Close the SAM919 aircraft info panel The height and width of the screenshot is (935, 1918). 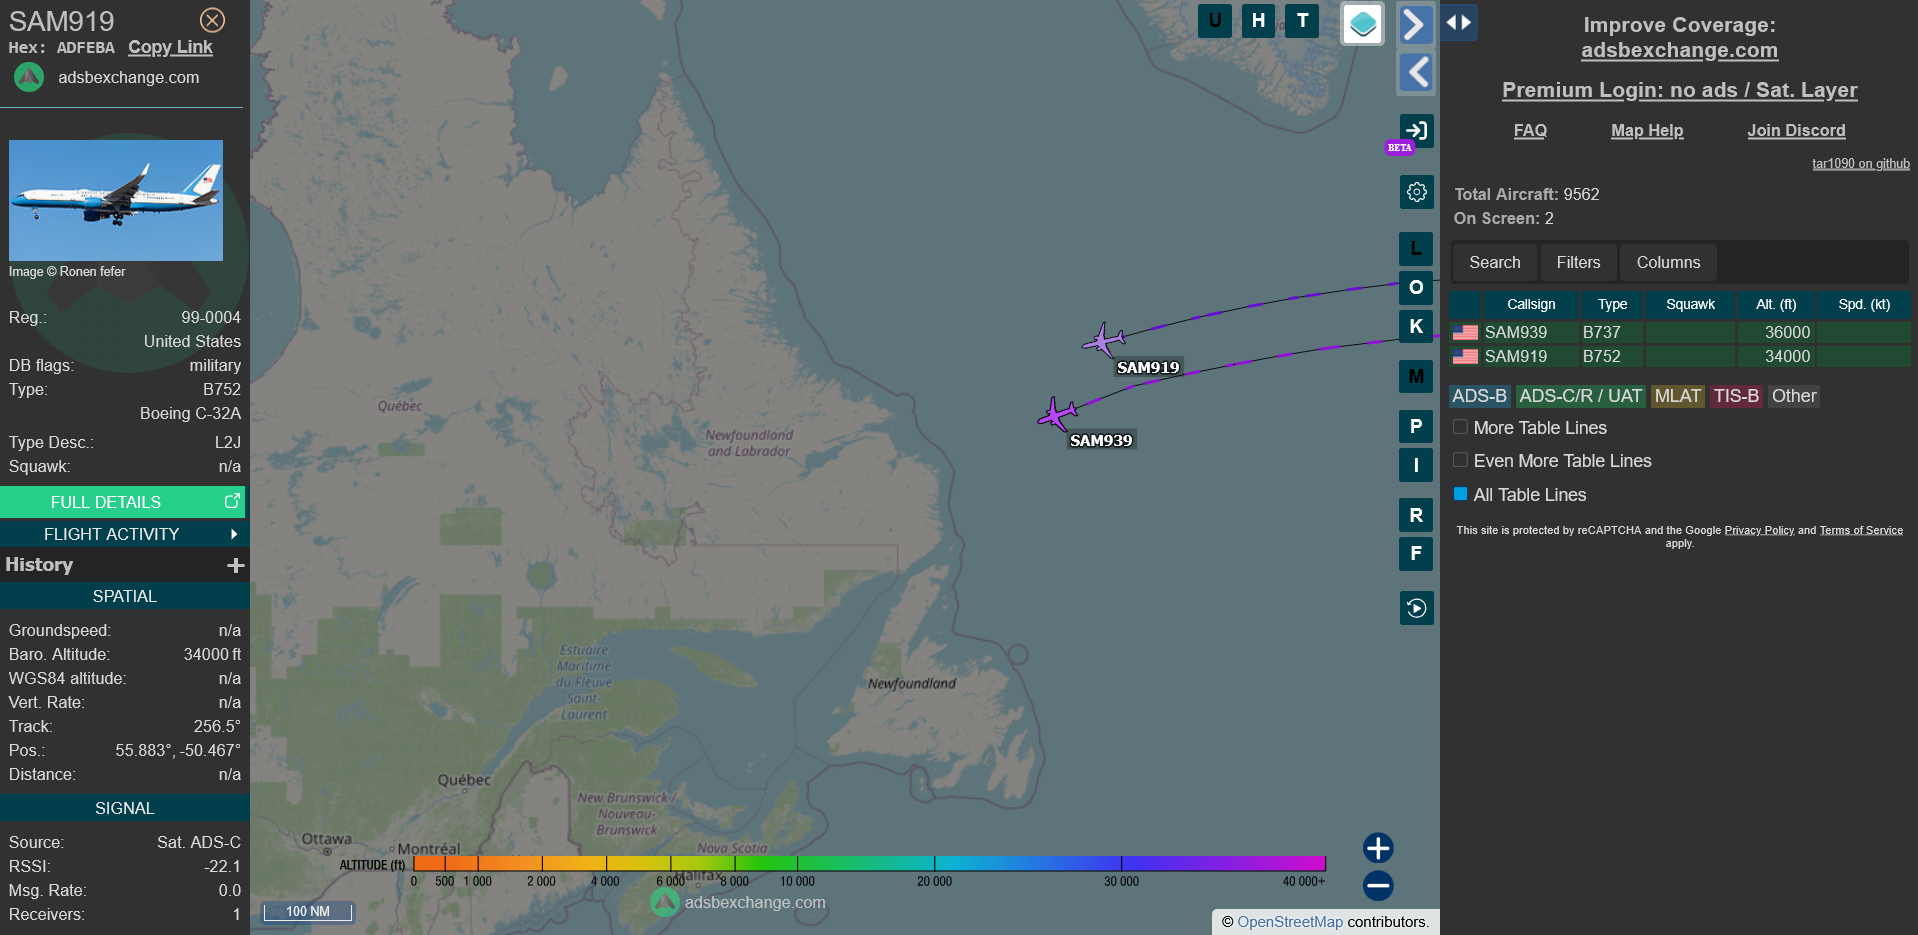click(212, 20)
